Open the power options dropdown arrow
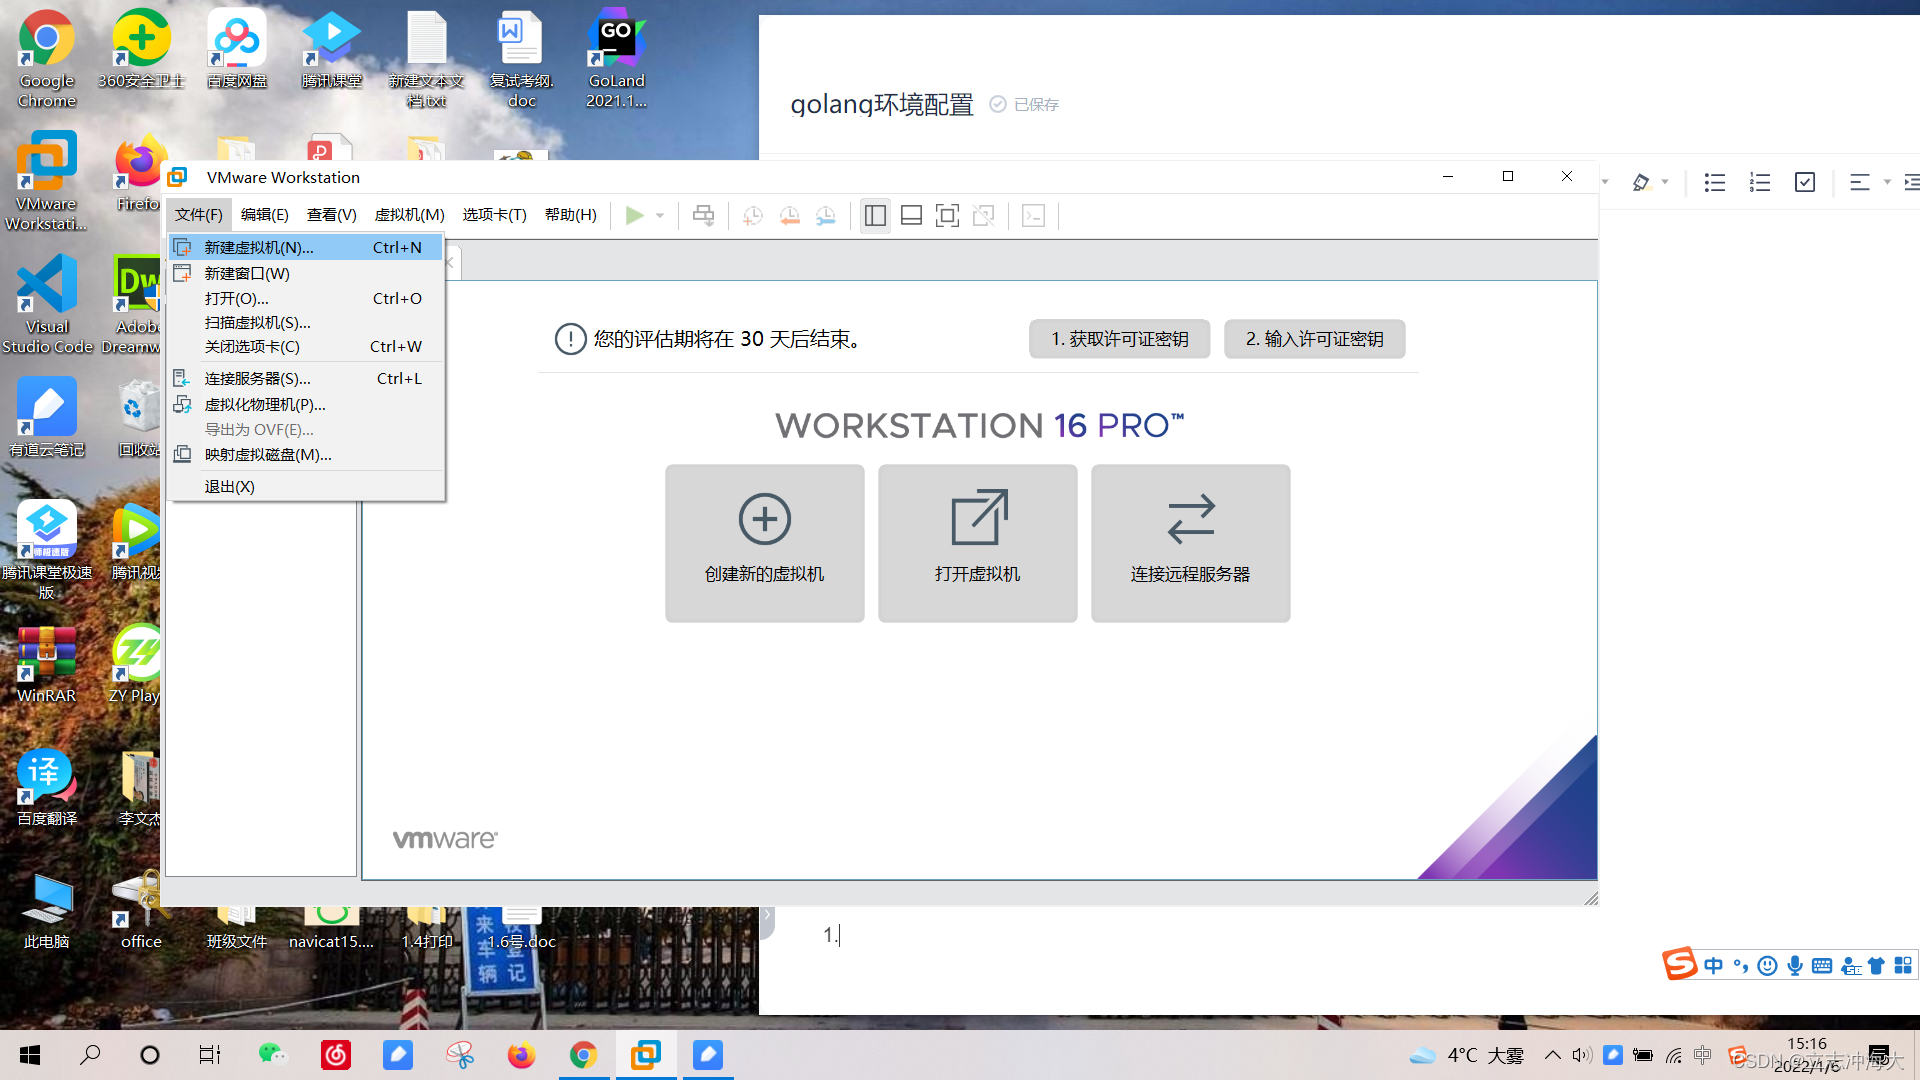 click(x=660, y=215)
